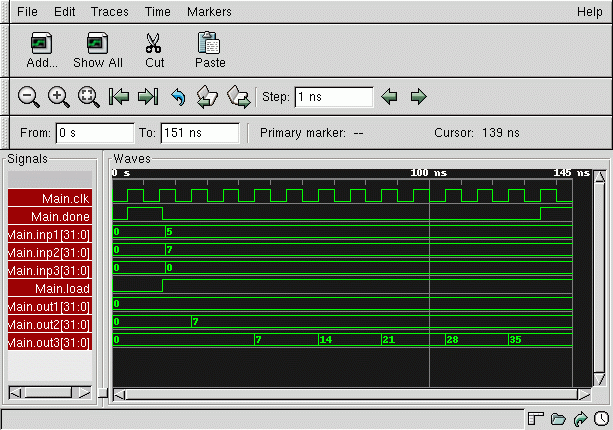
Task: Click into the Step size field
Action: coord(333,97)
